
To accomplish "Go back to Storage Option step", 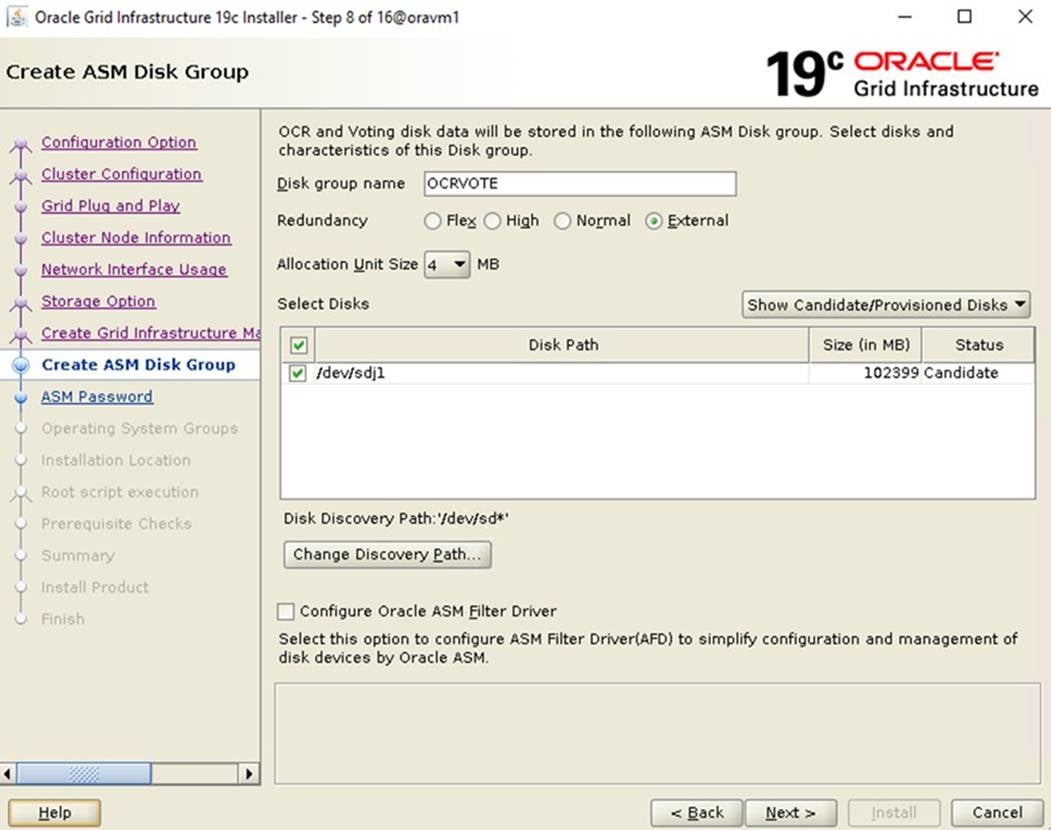I will tap(99, 301).
